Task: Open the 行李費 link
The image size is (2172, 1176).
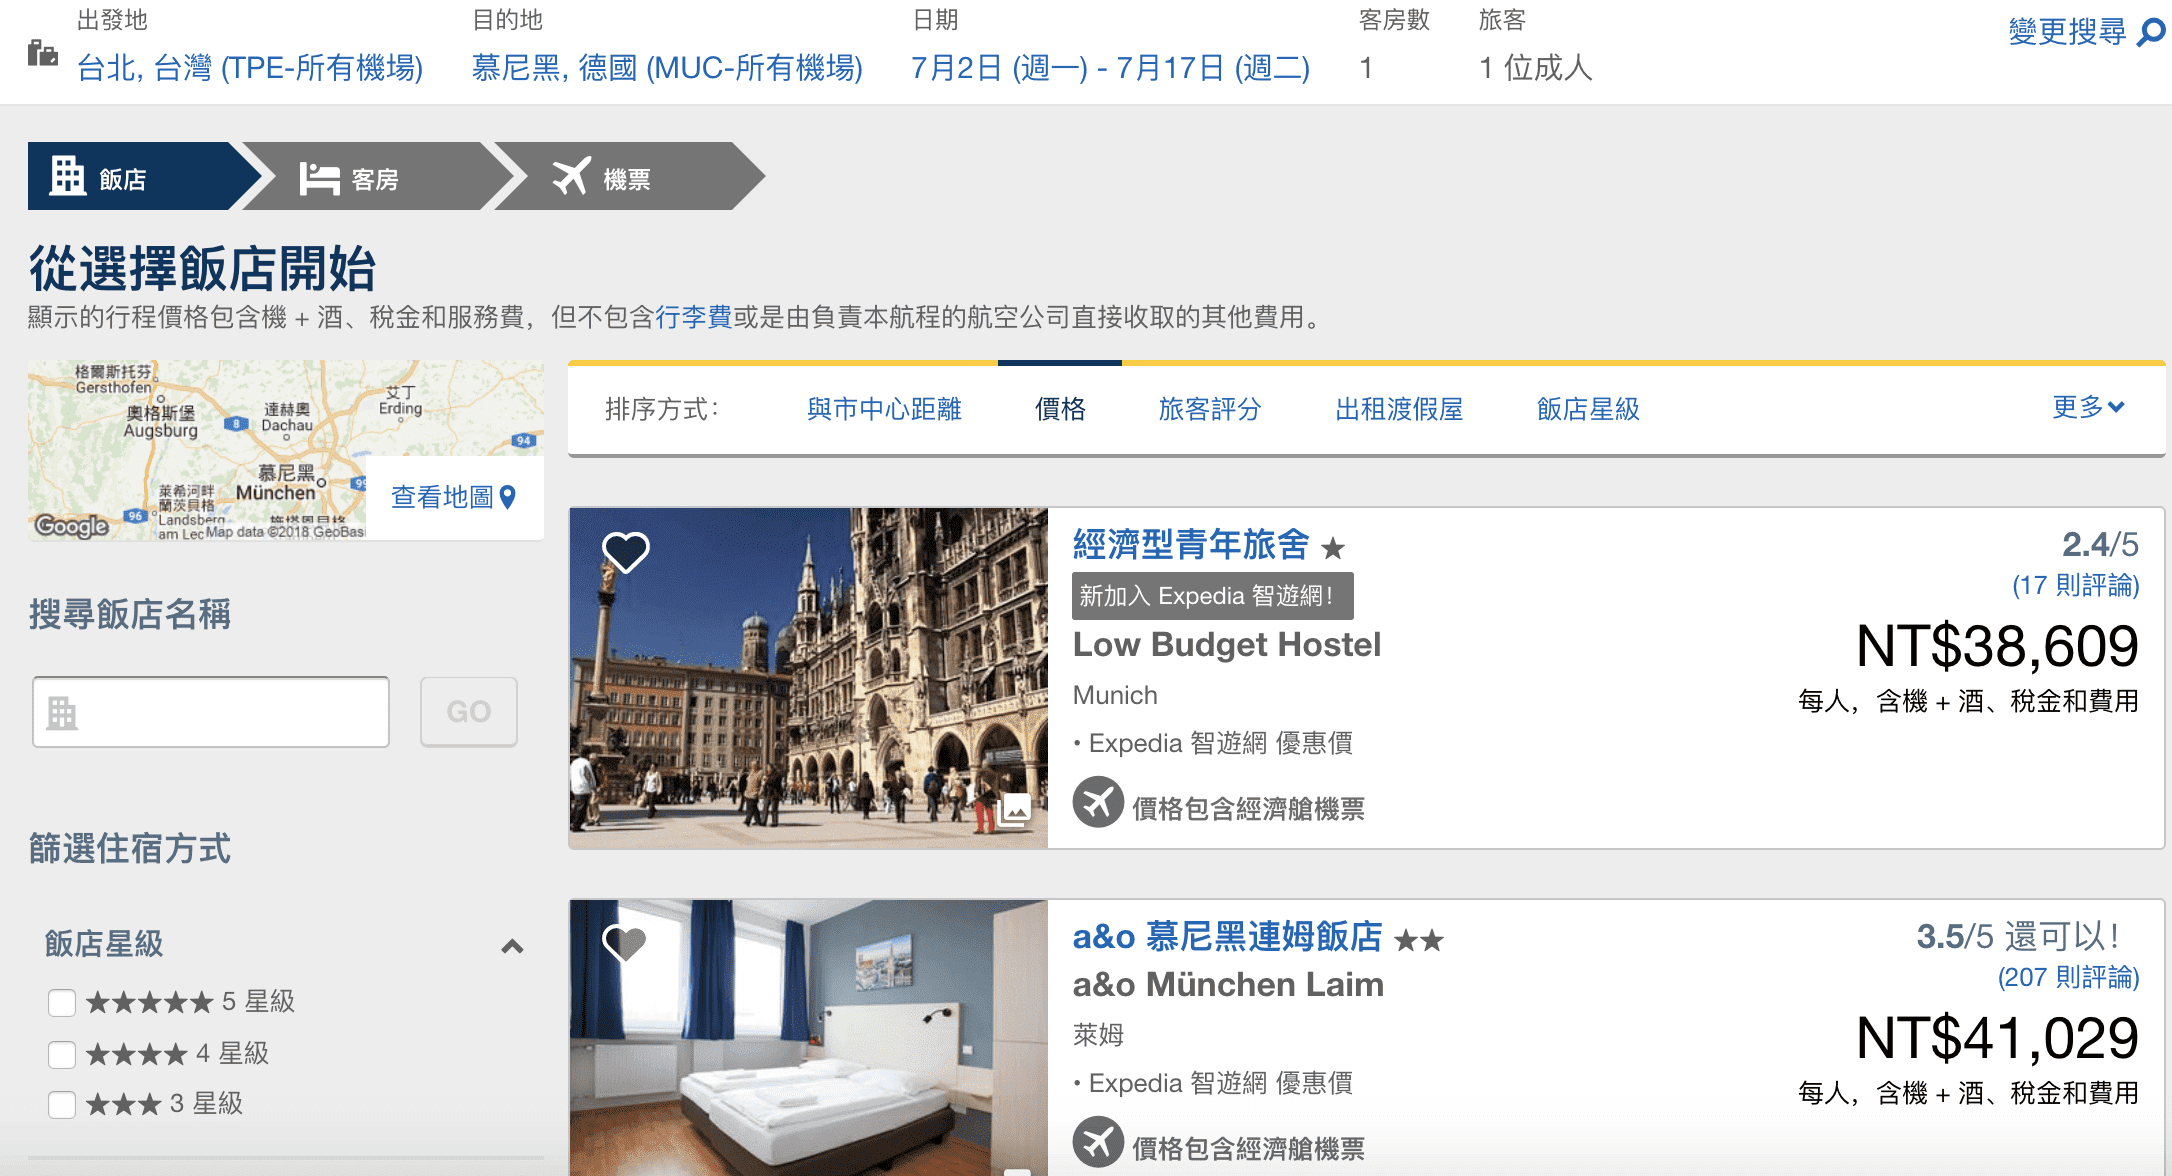Action: click(x=693, y=317)
